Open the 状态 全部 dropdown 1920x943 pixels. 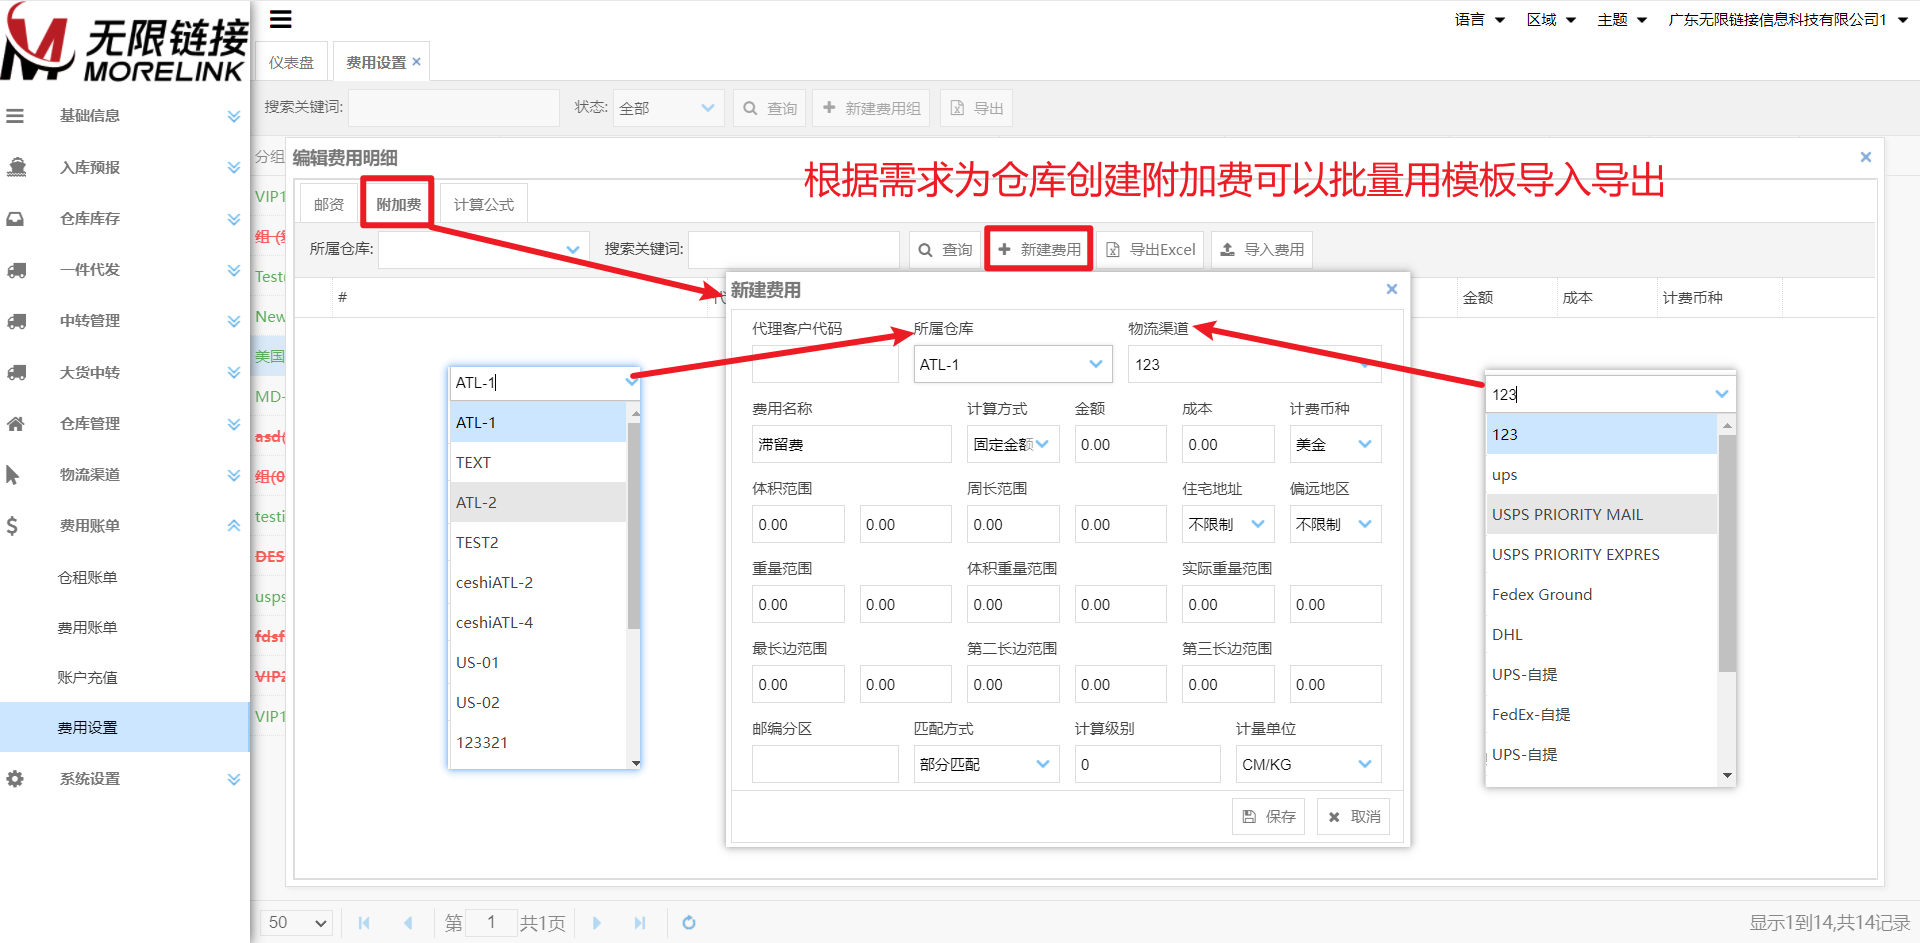pos(668,108)
